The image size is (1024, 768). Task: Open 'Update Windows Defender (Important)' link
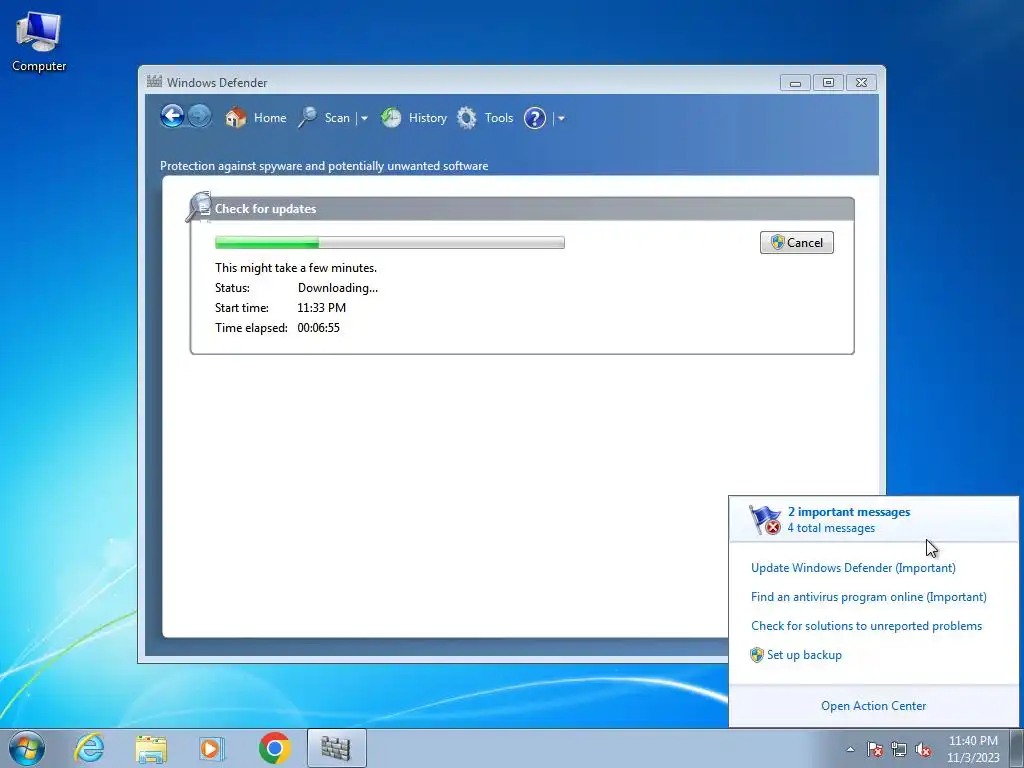tap(854, 568)
